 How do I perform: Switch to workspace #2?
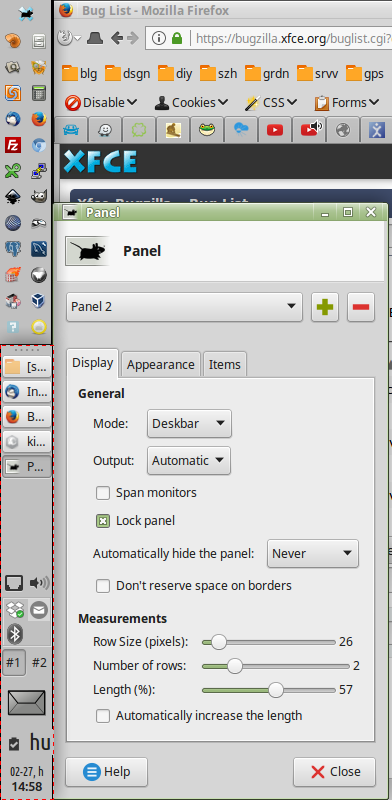coord(39,662)
